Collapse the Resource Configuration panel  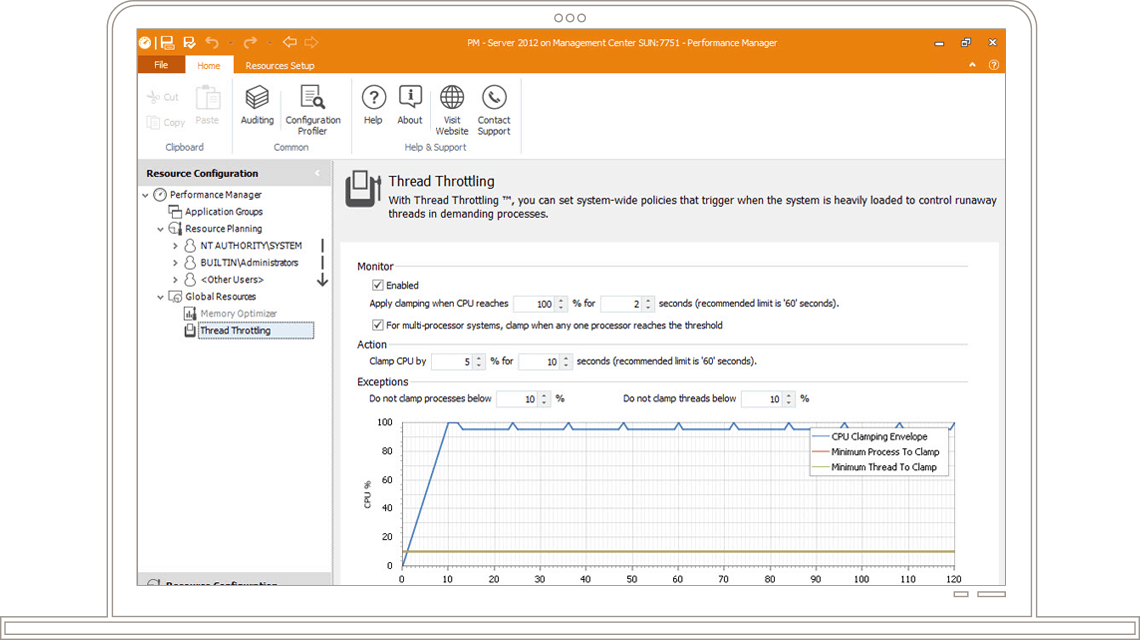tap(317, 173)
